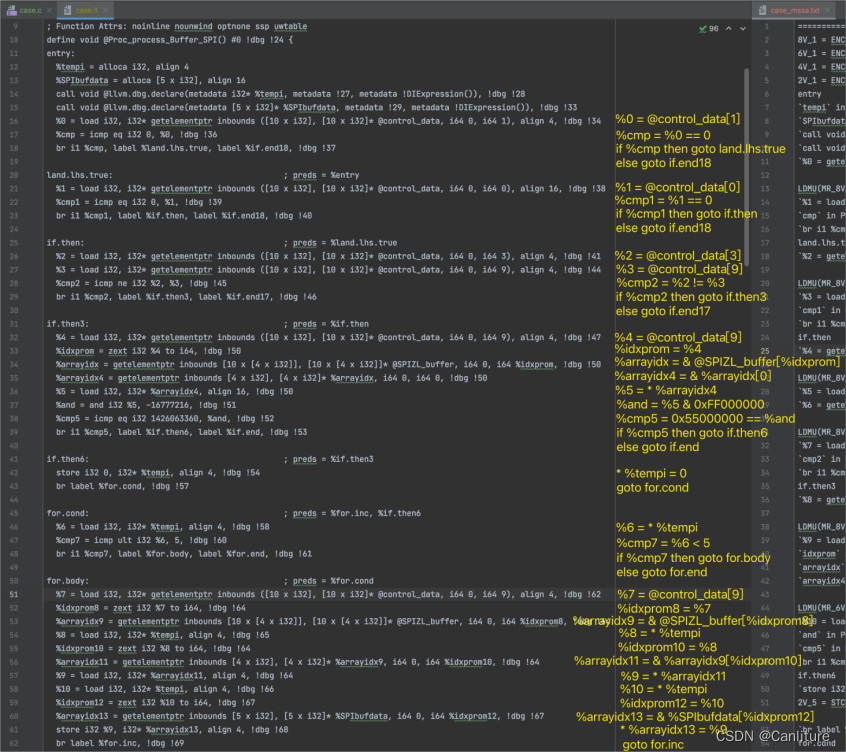Image resolution: width=846 pixels, height=752 pixels.
Task: Click '%cmp = icmp eq i32 0, %0' line
Action: click(x=137, y=134)
